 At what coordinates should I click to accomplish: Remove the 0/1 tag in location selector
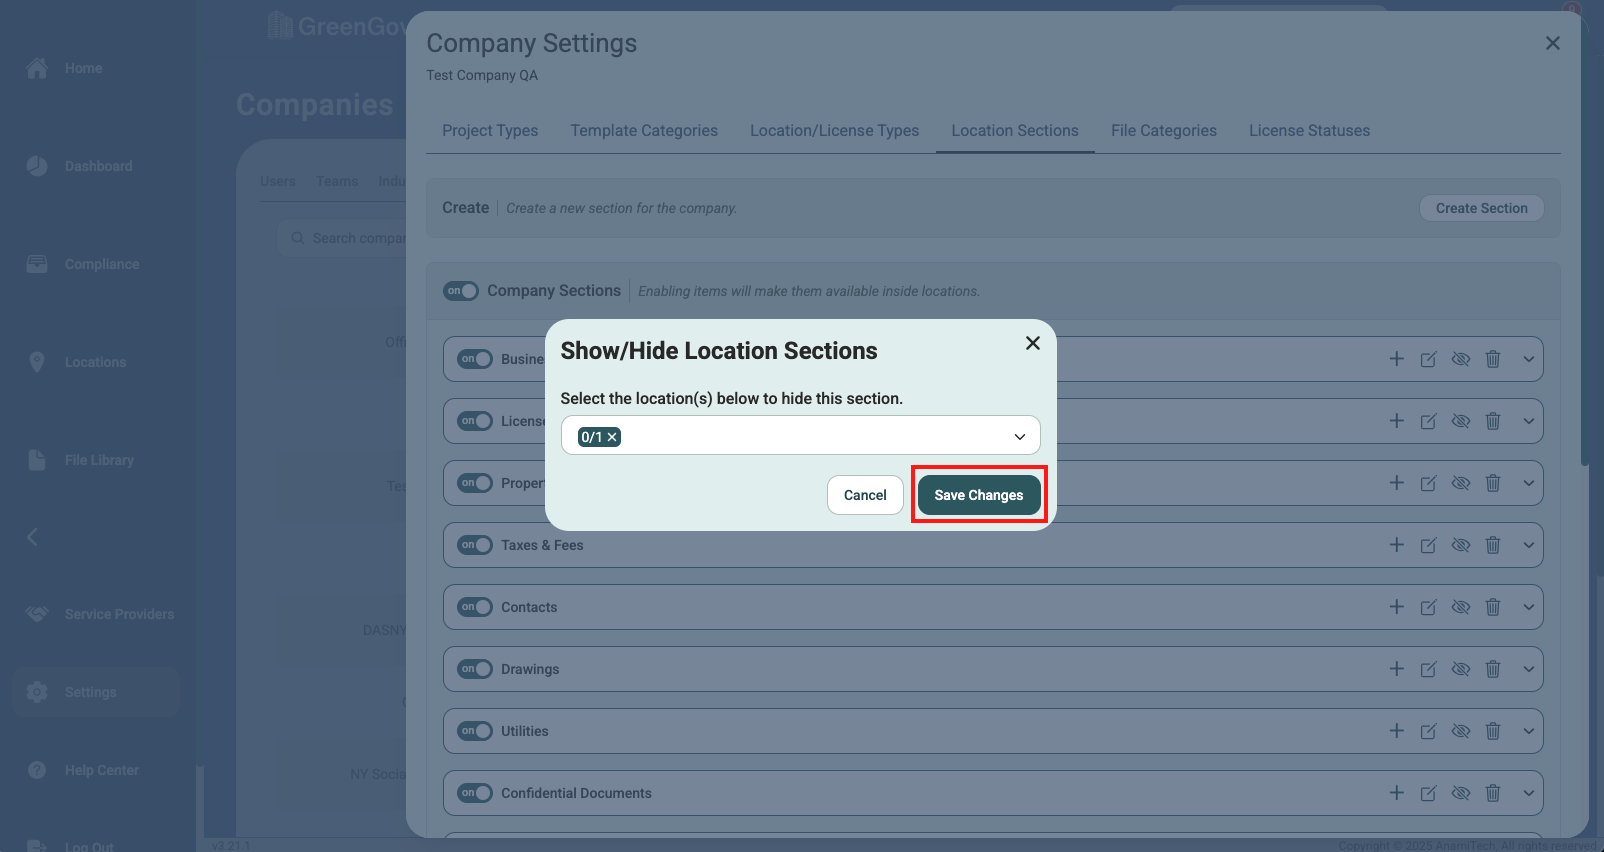613,437
